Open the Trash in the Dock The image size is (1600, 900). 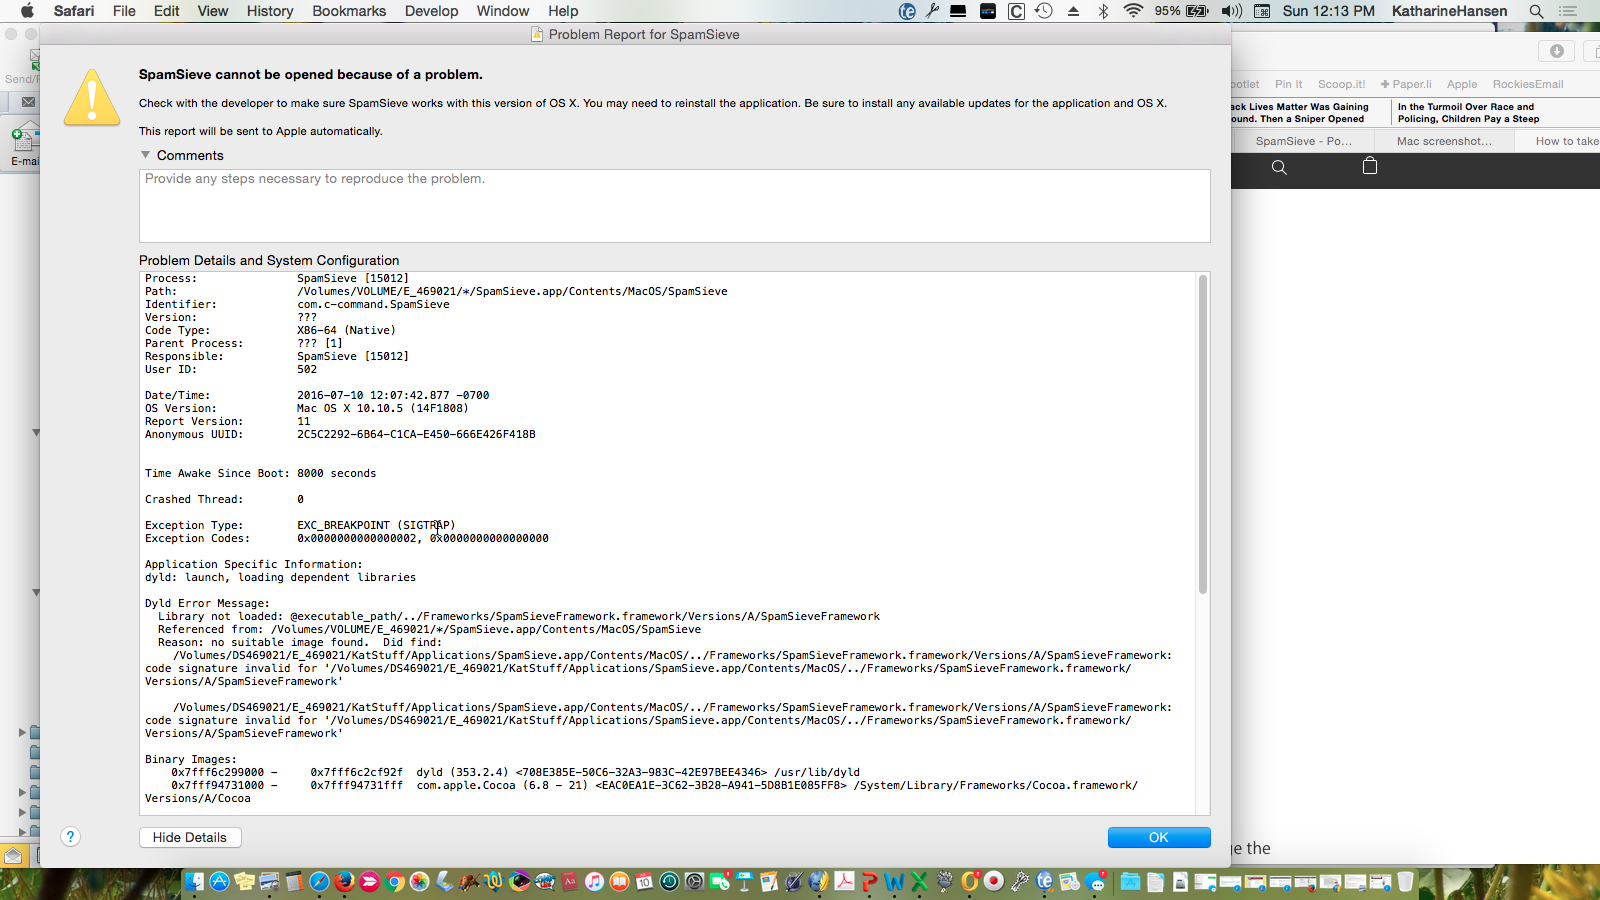coord(1405,881)
